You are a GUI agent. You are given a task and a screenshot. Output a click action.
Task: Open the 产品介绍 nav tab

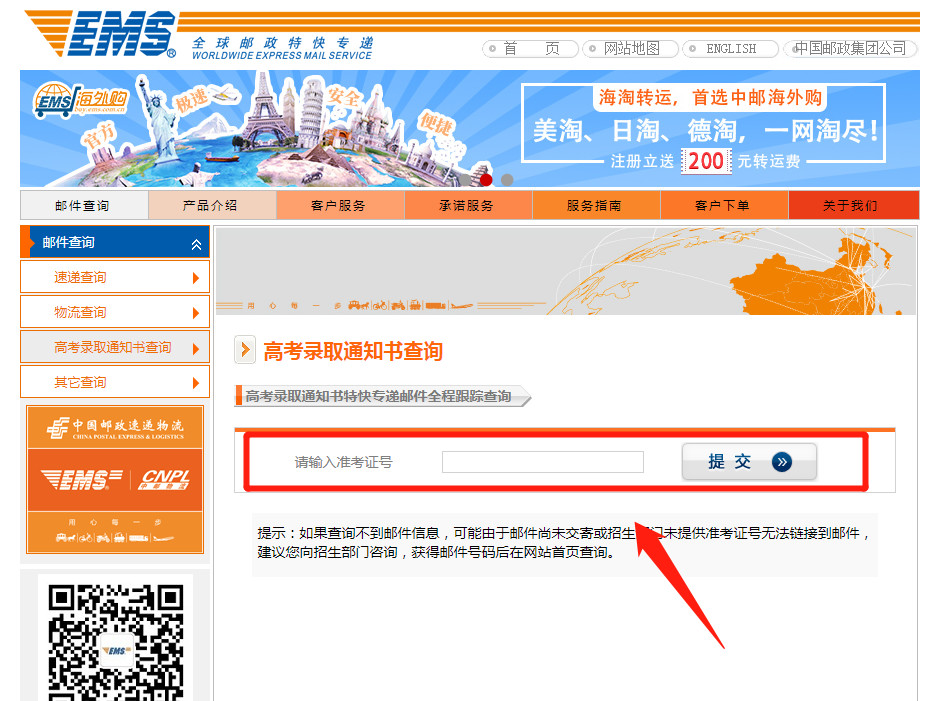pyautogui.click(x=212, y=205)
